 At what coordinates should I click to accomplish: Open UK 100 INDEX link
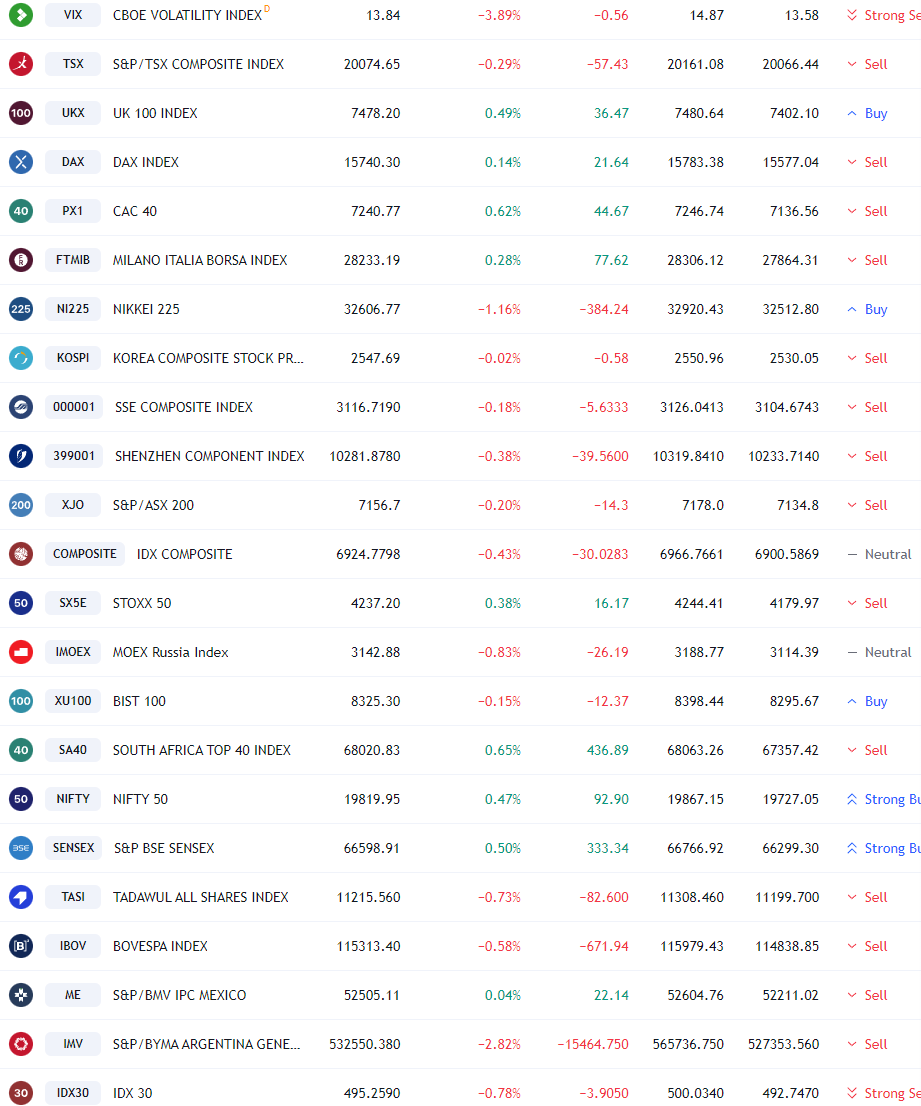tap(155, 113)
